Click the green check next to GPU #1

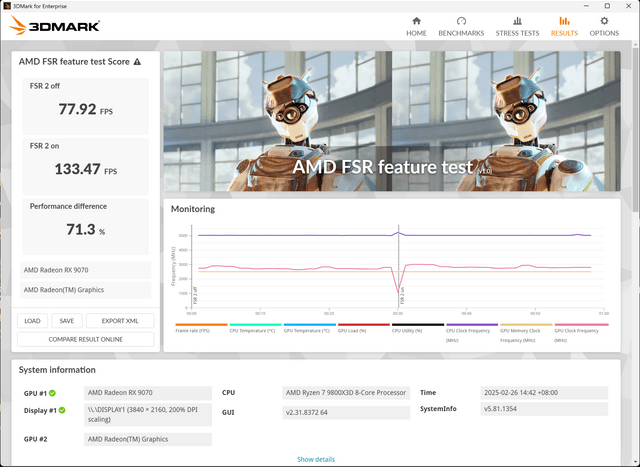pos(52,393)
